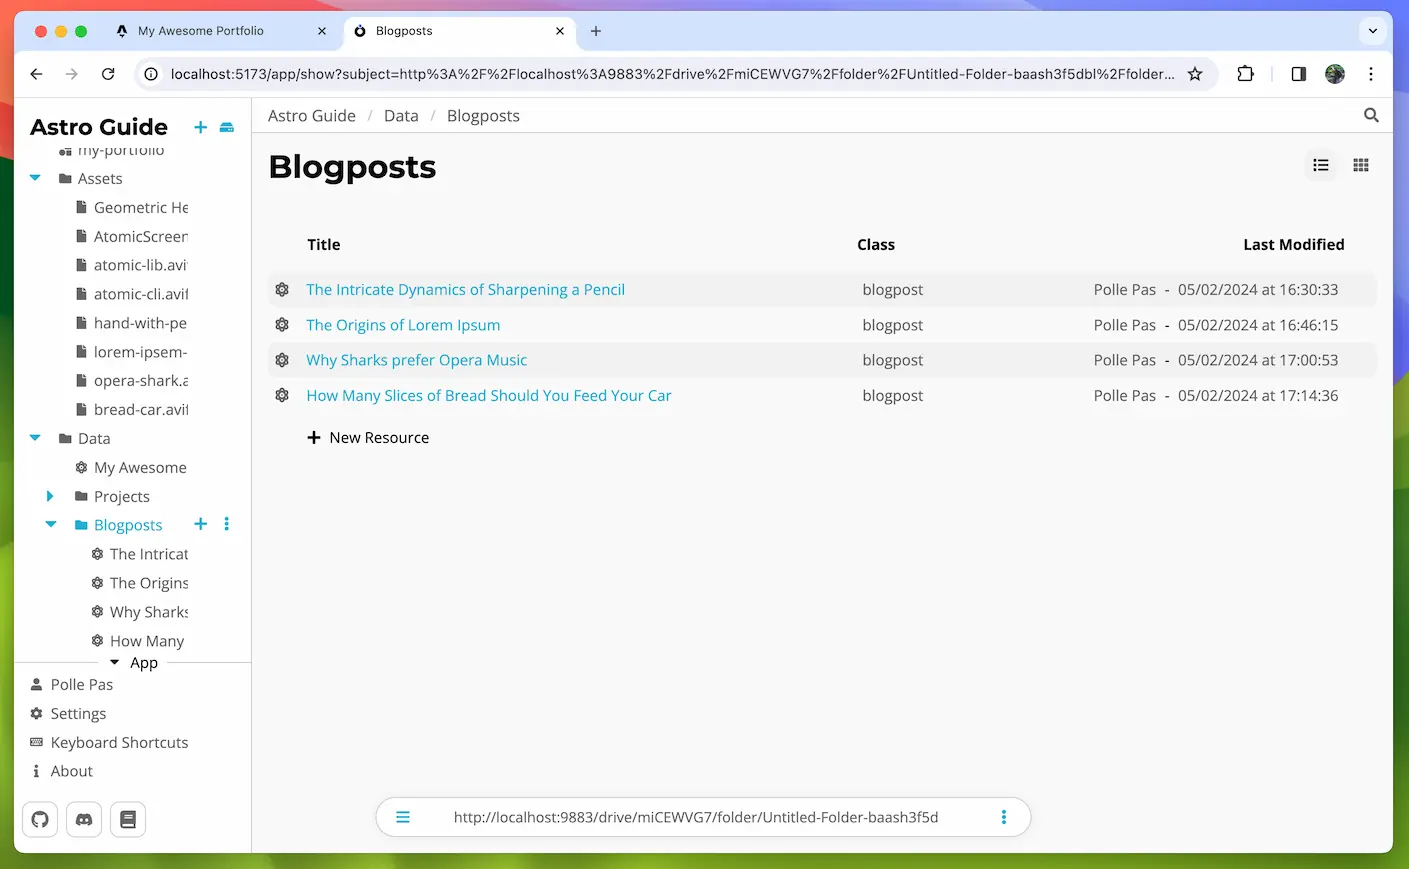Switch to grid view
This screenshot has height=869, width=1409.
pos(1361,165)
